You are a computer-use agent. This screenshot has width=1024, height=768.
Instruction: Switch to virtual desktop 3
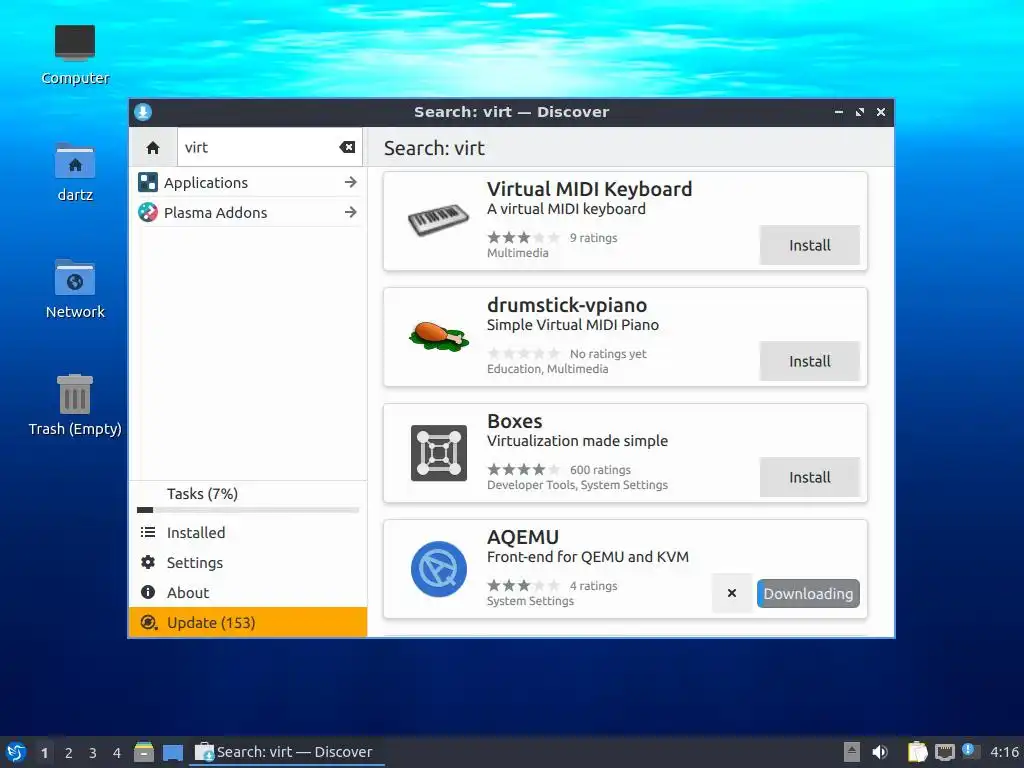[93, 753]
